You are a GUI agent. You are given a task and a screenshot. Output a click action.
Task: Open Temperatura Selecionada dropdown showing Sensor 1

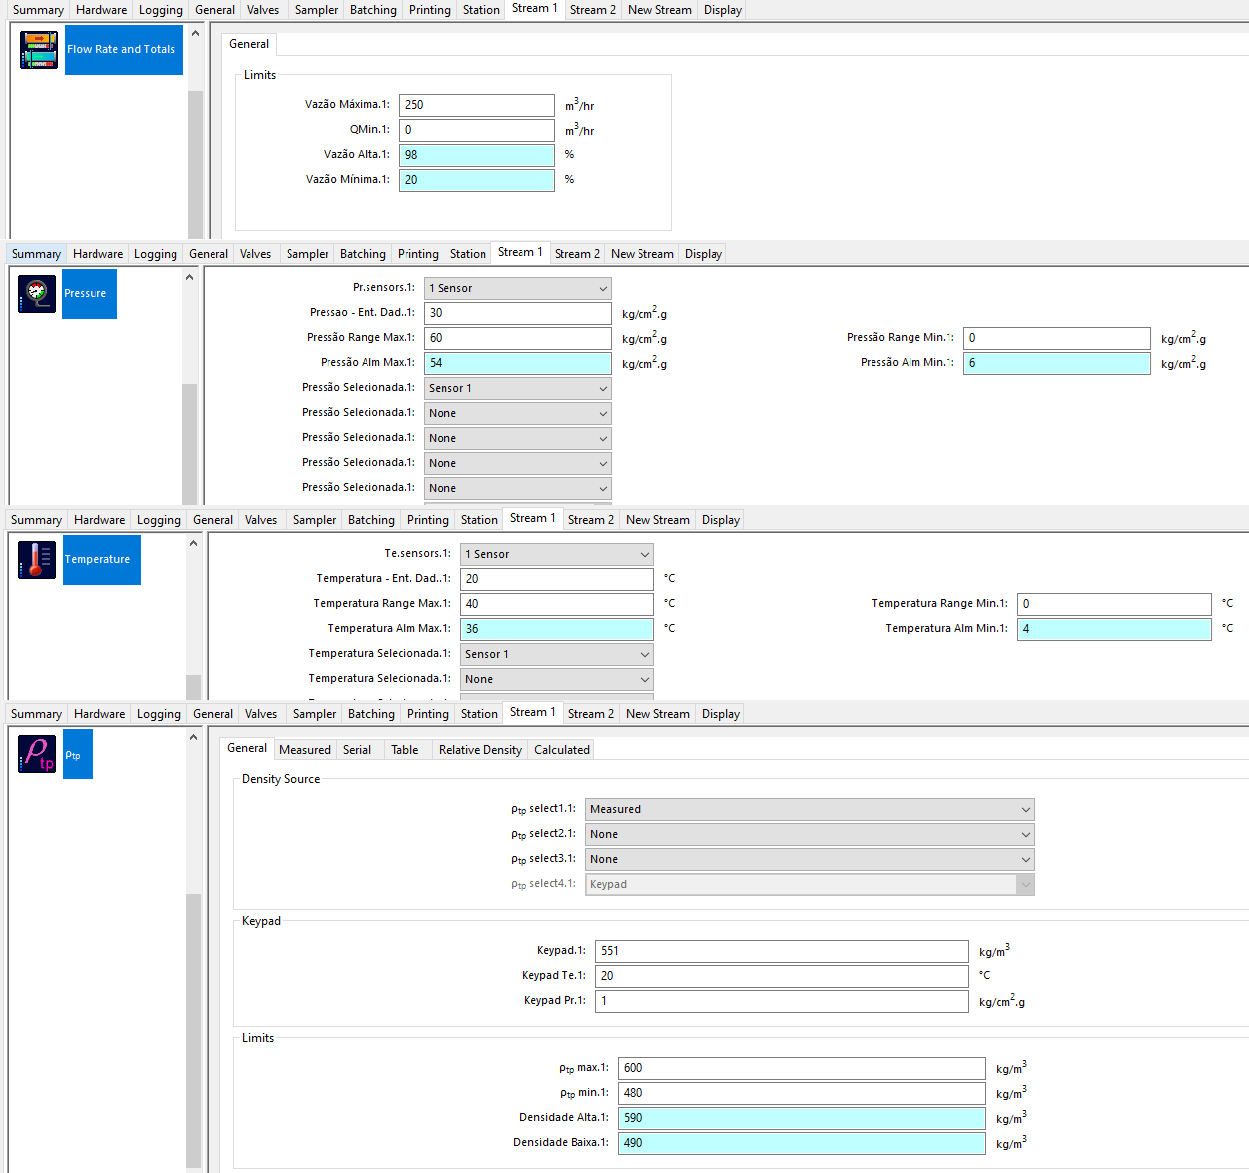pyautogui.click(x=557, y=654)
